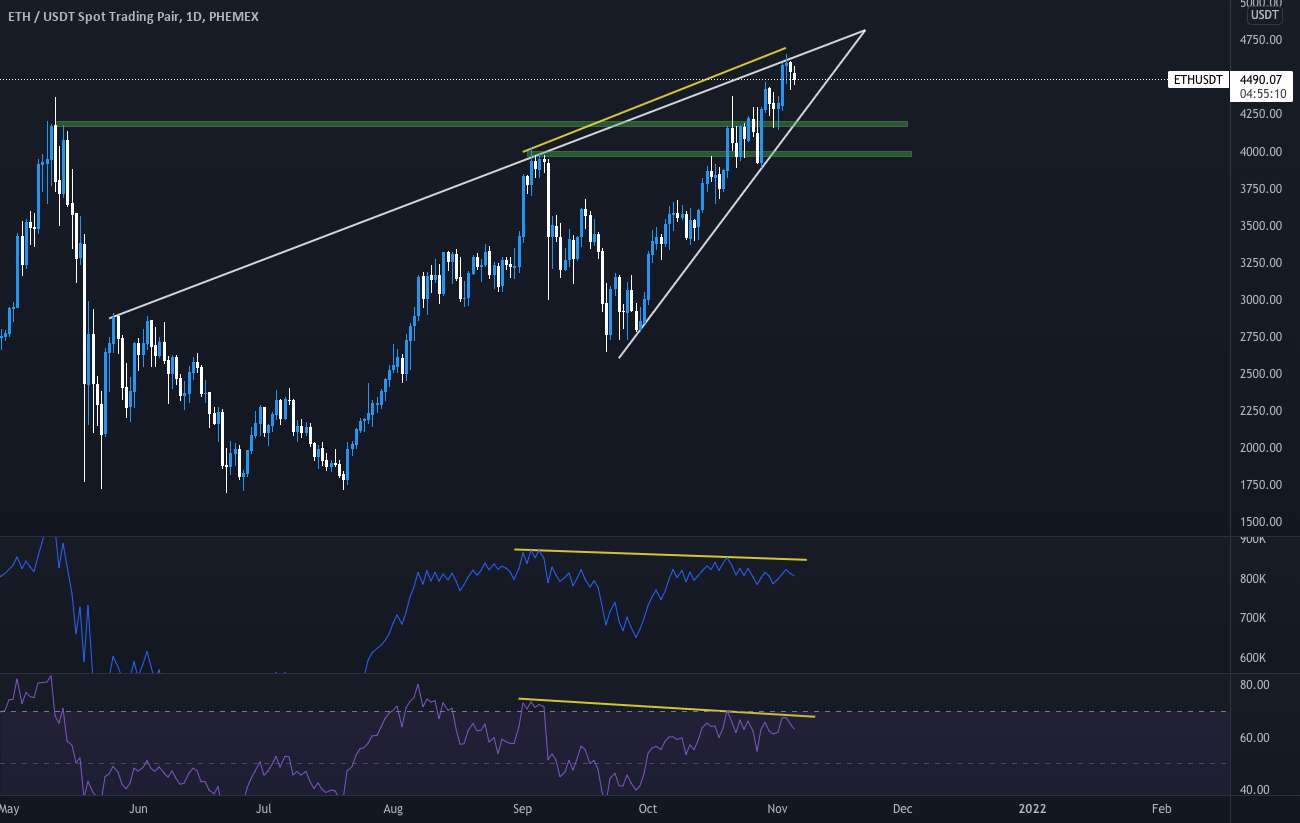Click the 3000.00 price axis label
1300x823 pixels.
1260,300
